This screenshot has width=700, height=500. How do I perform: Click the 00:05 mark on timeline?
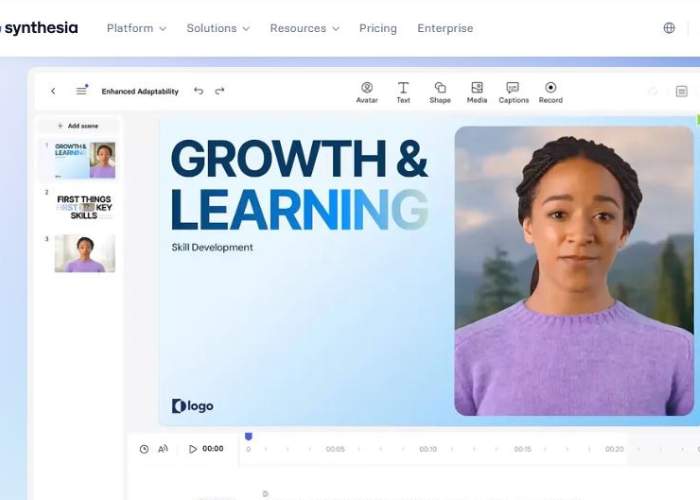(x=335, y=449)
